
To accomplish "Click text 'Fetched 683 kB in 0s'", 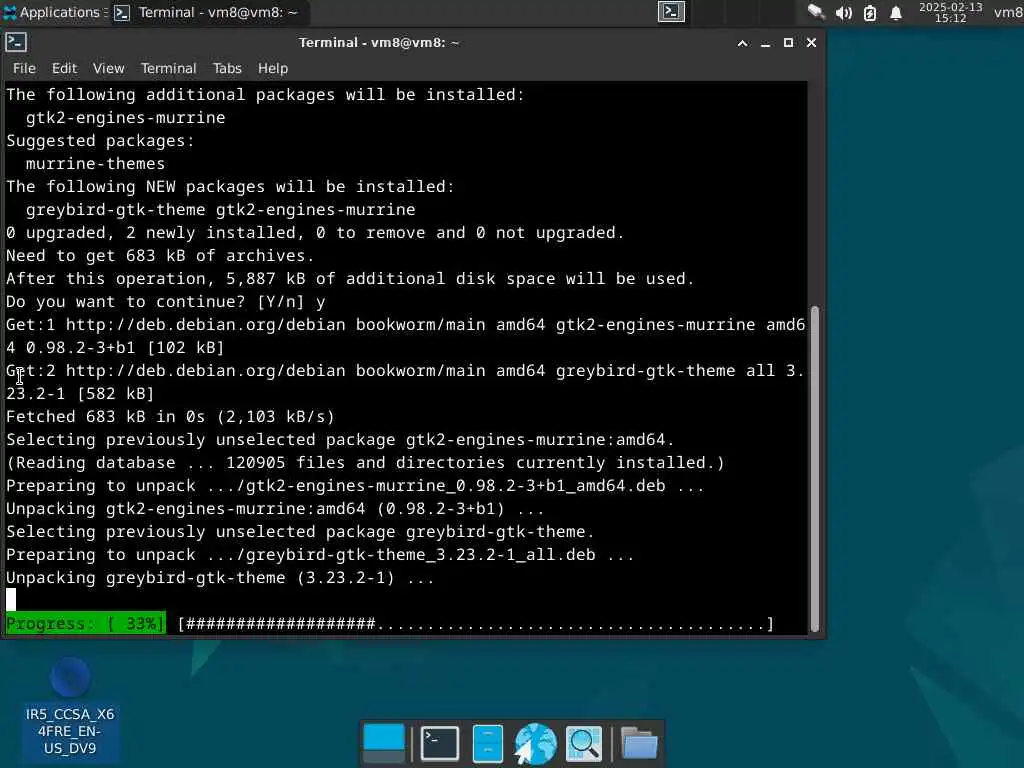I will coord(105,417).
